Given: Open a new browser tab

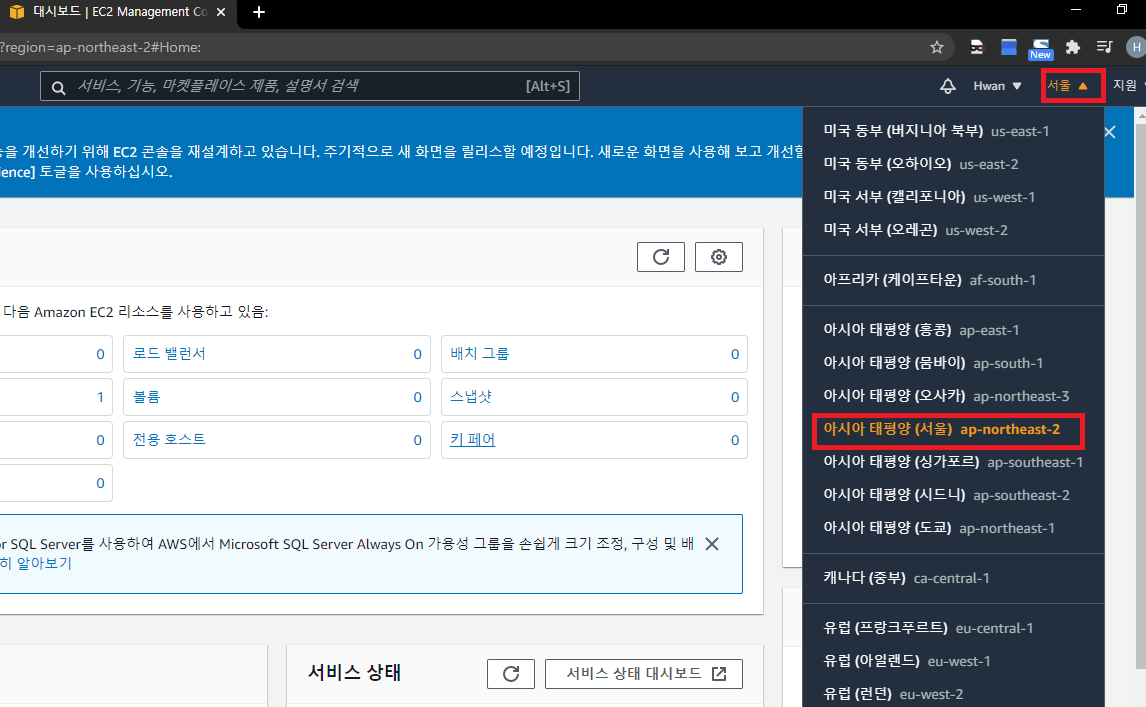Looking at the screenshot, I should (259, 12).
